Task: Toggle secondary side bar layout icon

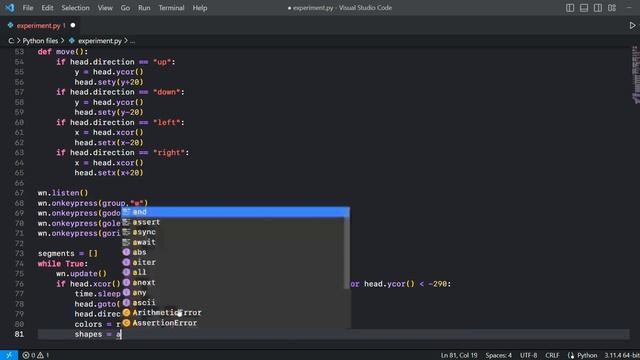Action: coord(598,8)
